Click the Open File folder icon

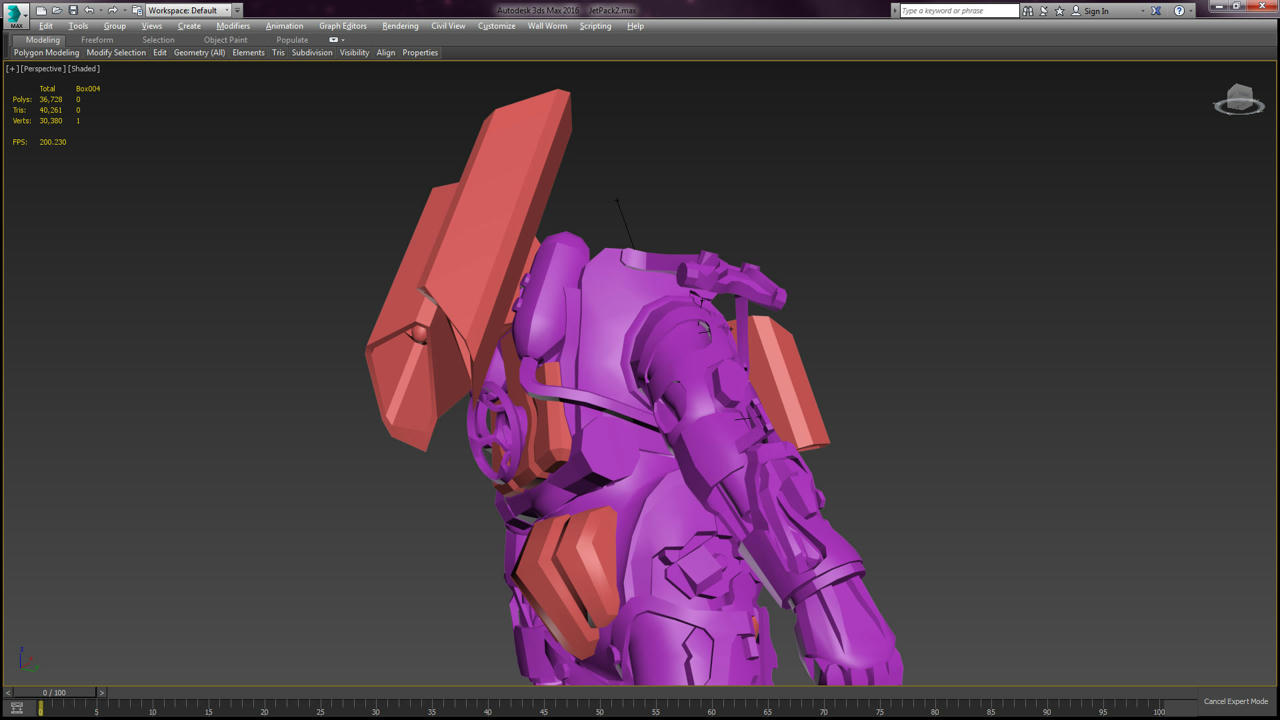point(57,11)
